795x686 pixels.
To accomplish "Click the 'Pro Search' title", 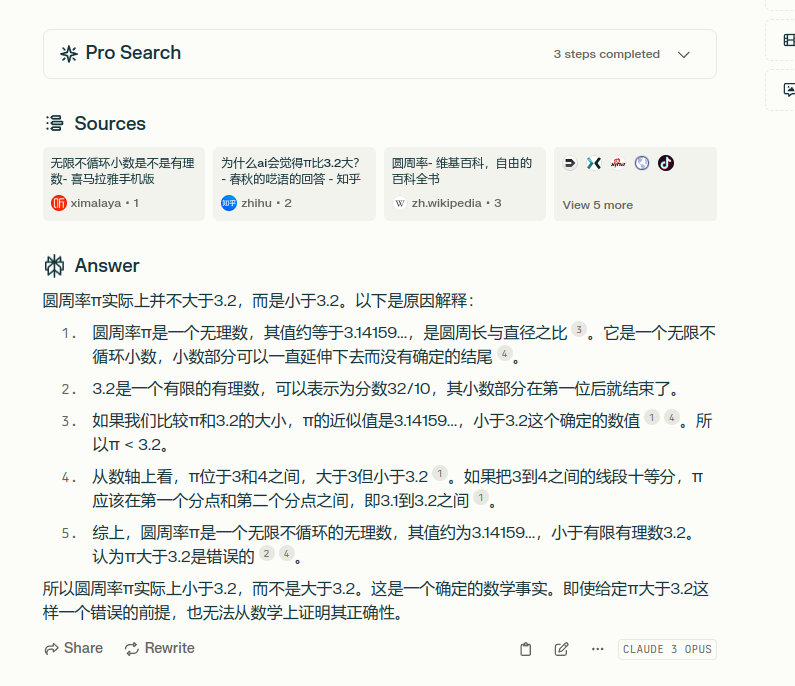I will click(x=133, y=53).
